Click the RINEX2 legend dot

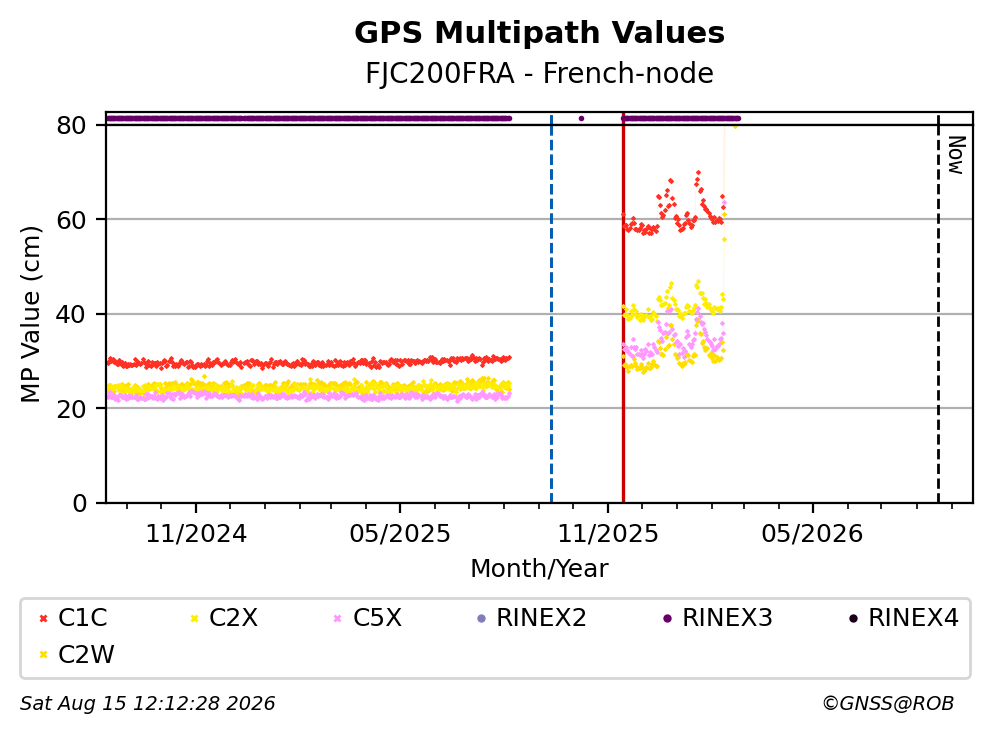[481, 618]
